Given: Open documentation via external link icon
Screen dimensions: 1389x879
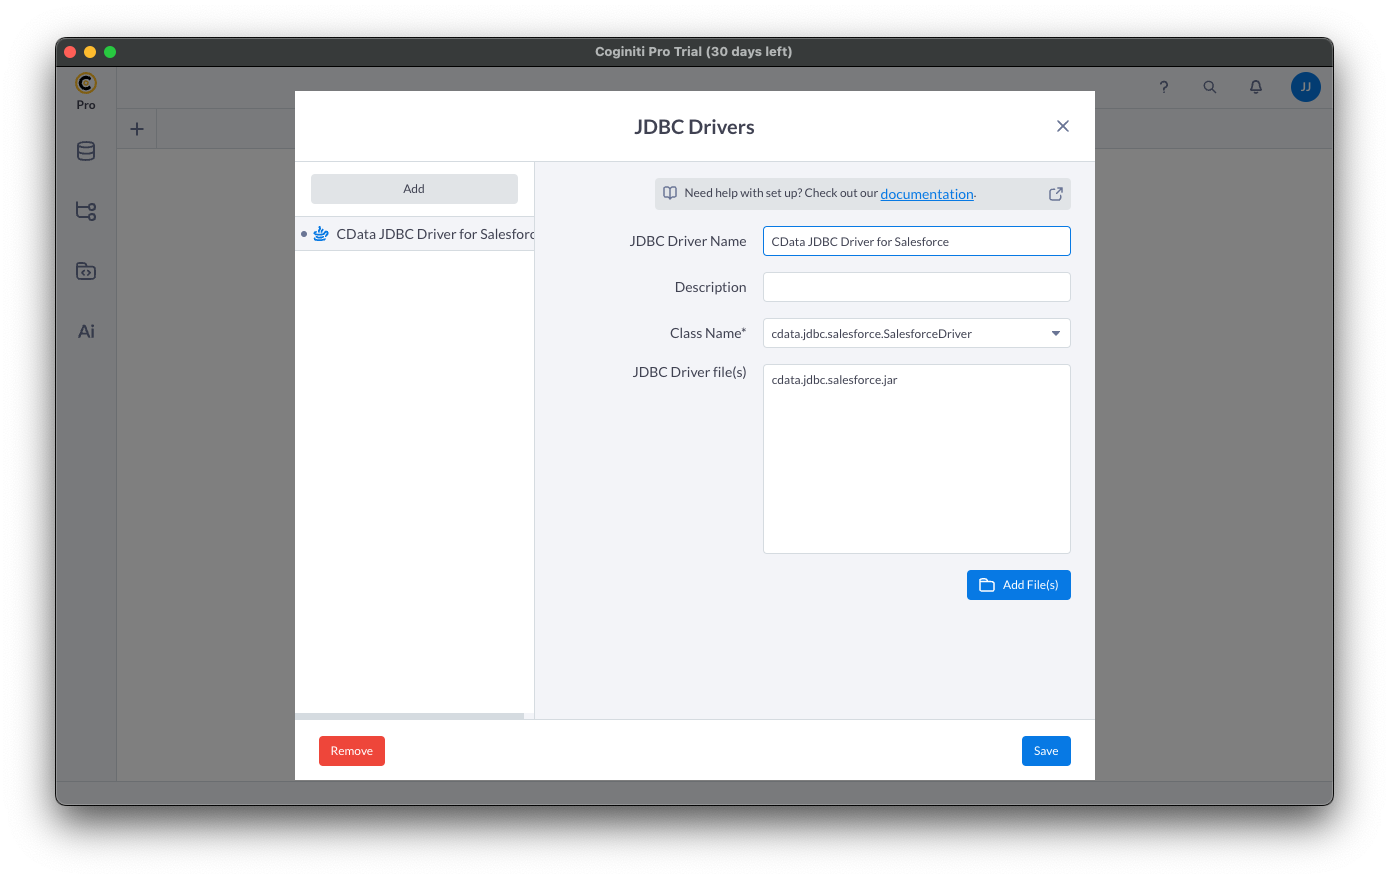Looking at the screenshot, I should (1055, 194).
